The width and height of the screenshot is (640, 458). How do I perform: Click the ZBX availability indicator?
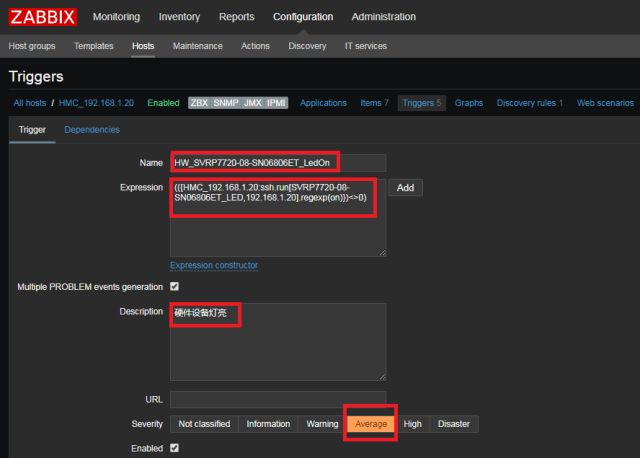(199, 103)
